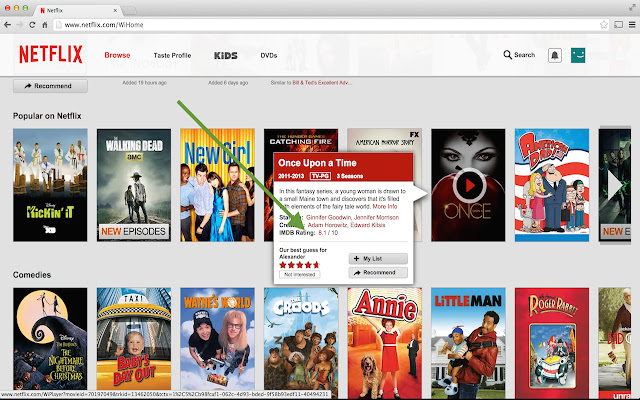Open the DVDs menu item

[269, 55]
